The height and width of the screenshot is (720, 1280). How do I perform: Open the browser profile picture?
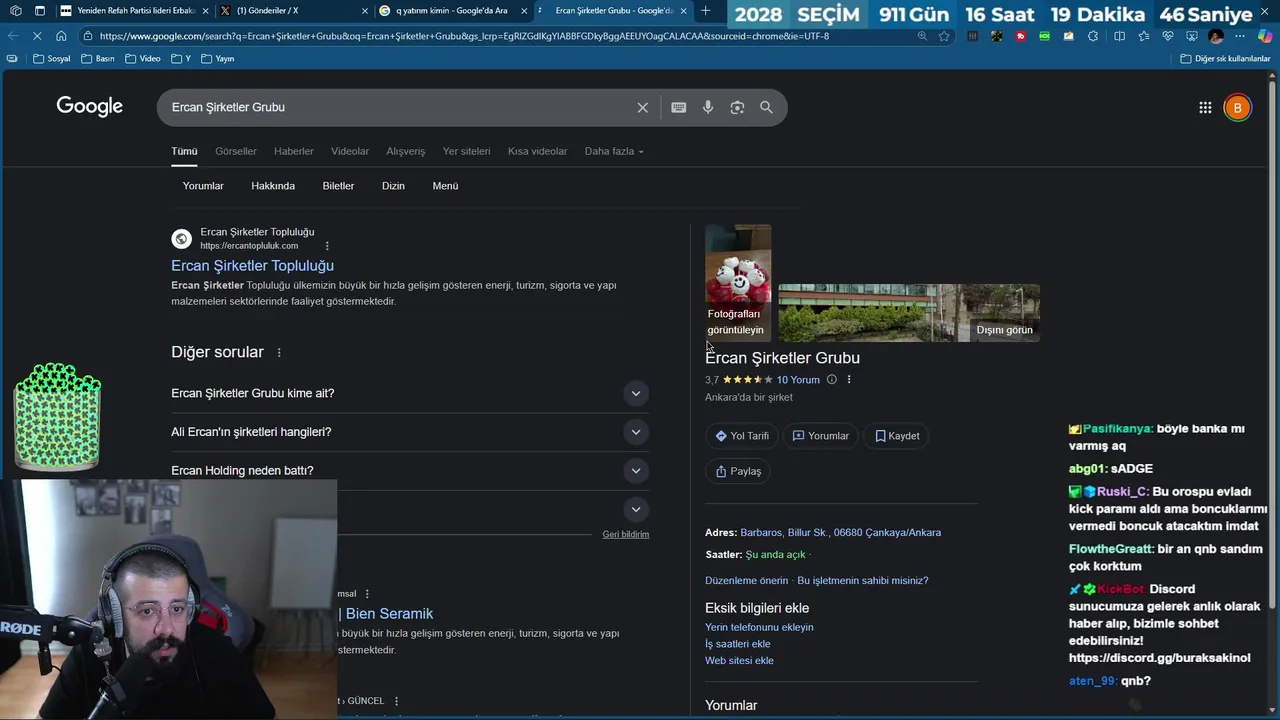click(1216, 36)
